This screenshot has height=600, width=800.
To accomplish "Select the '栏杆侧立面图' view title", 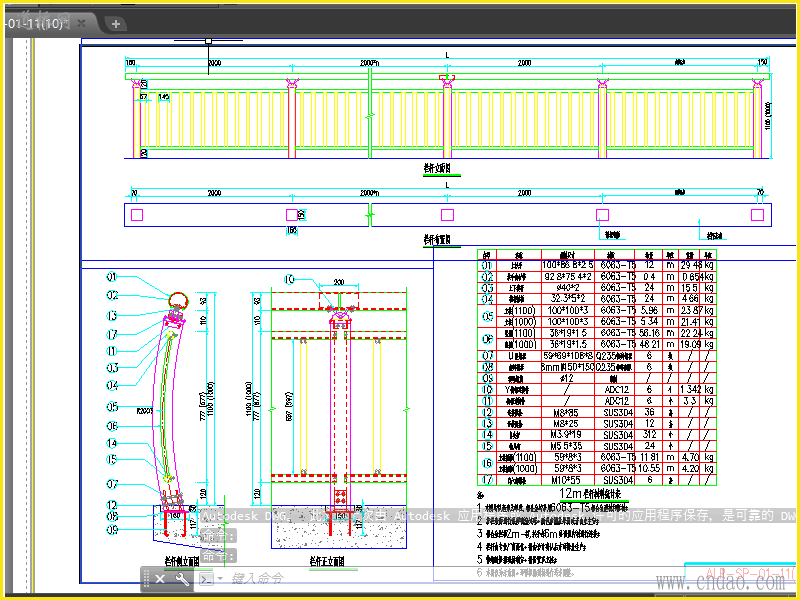I will [x=182, y=562].
